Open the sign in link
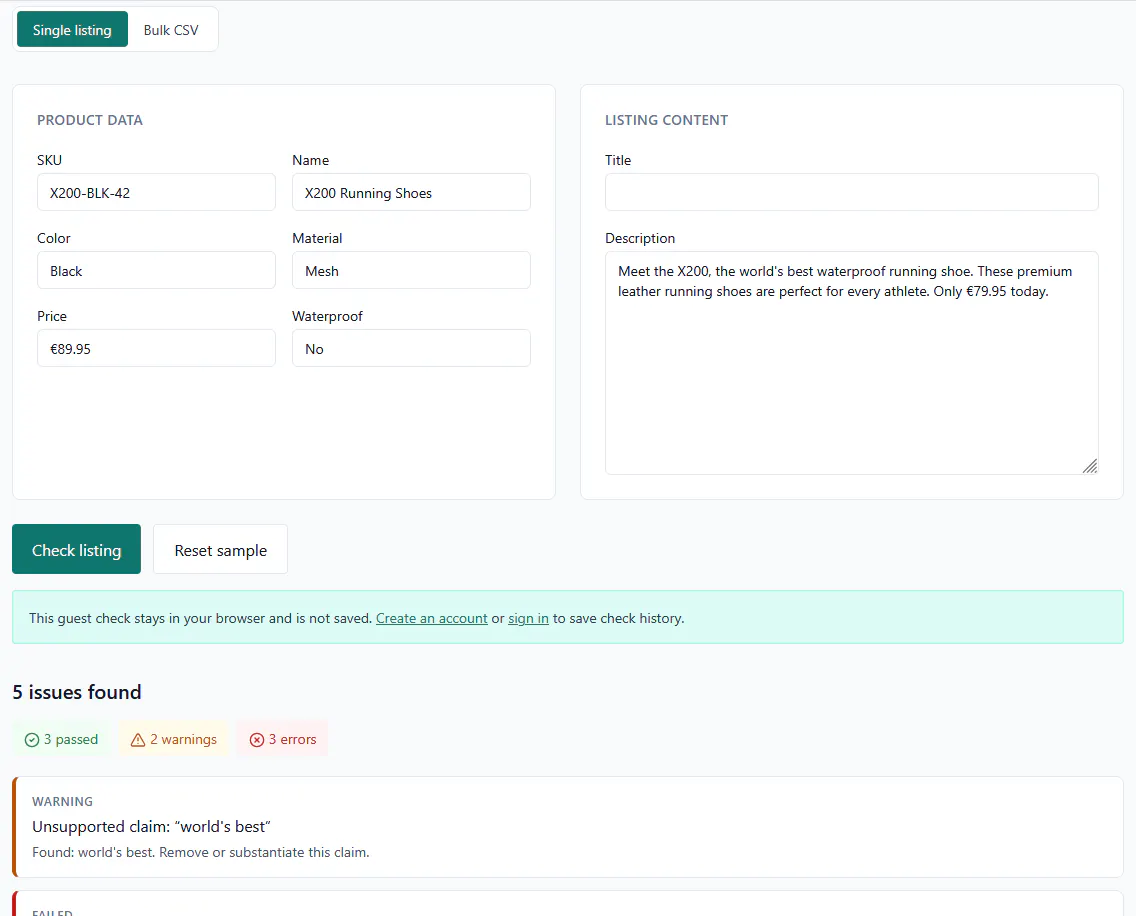The width and height of the screenshot is (1136, 916). 528,618
